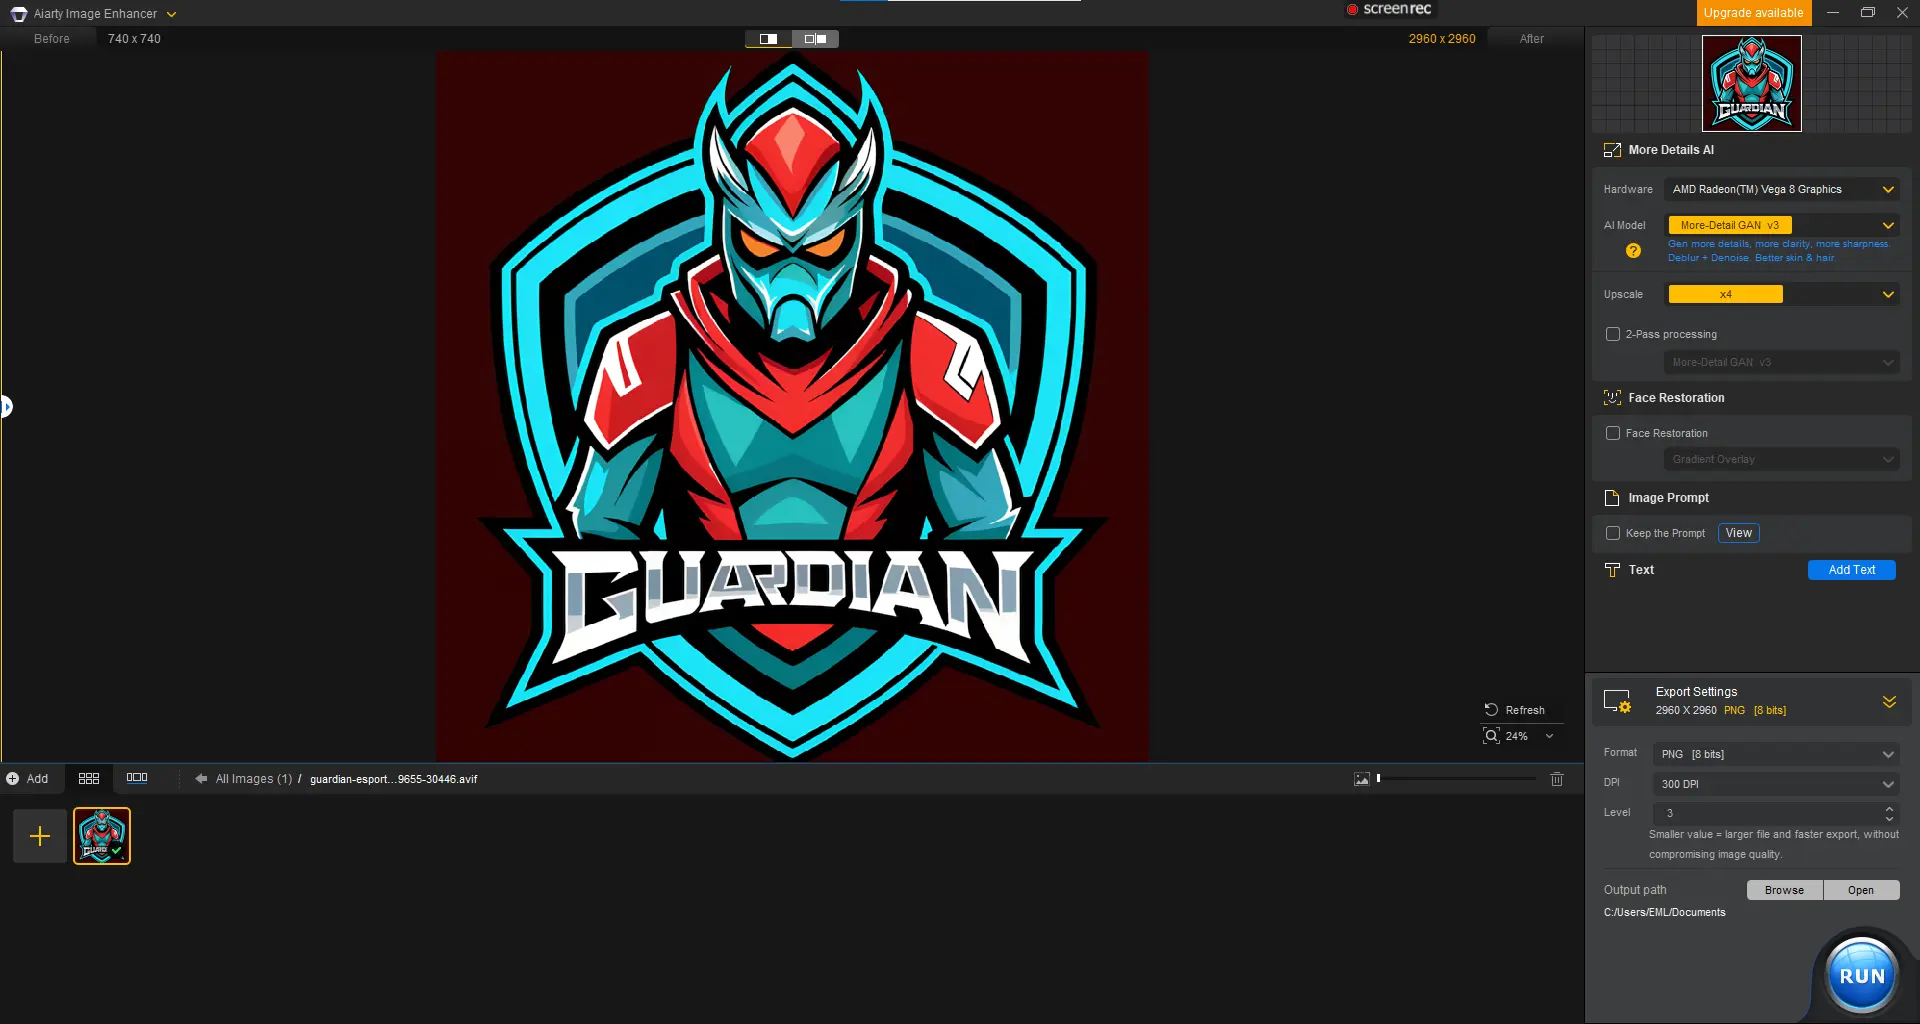Close the Aiarty window
This screenshot has width=1920, height=1024.
pos(1902,13)
